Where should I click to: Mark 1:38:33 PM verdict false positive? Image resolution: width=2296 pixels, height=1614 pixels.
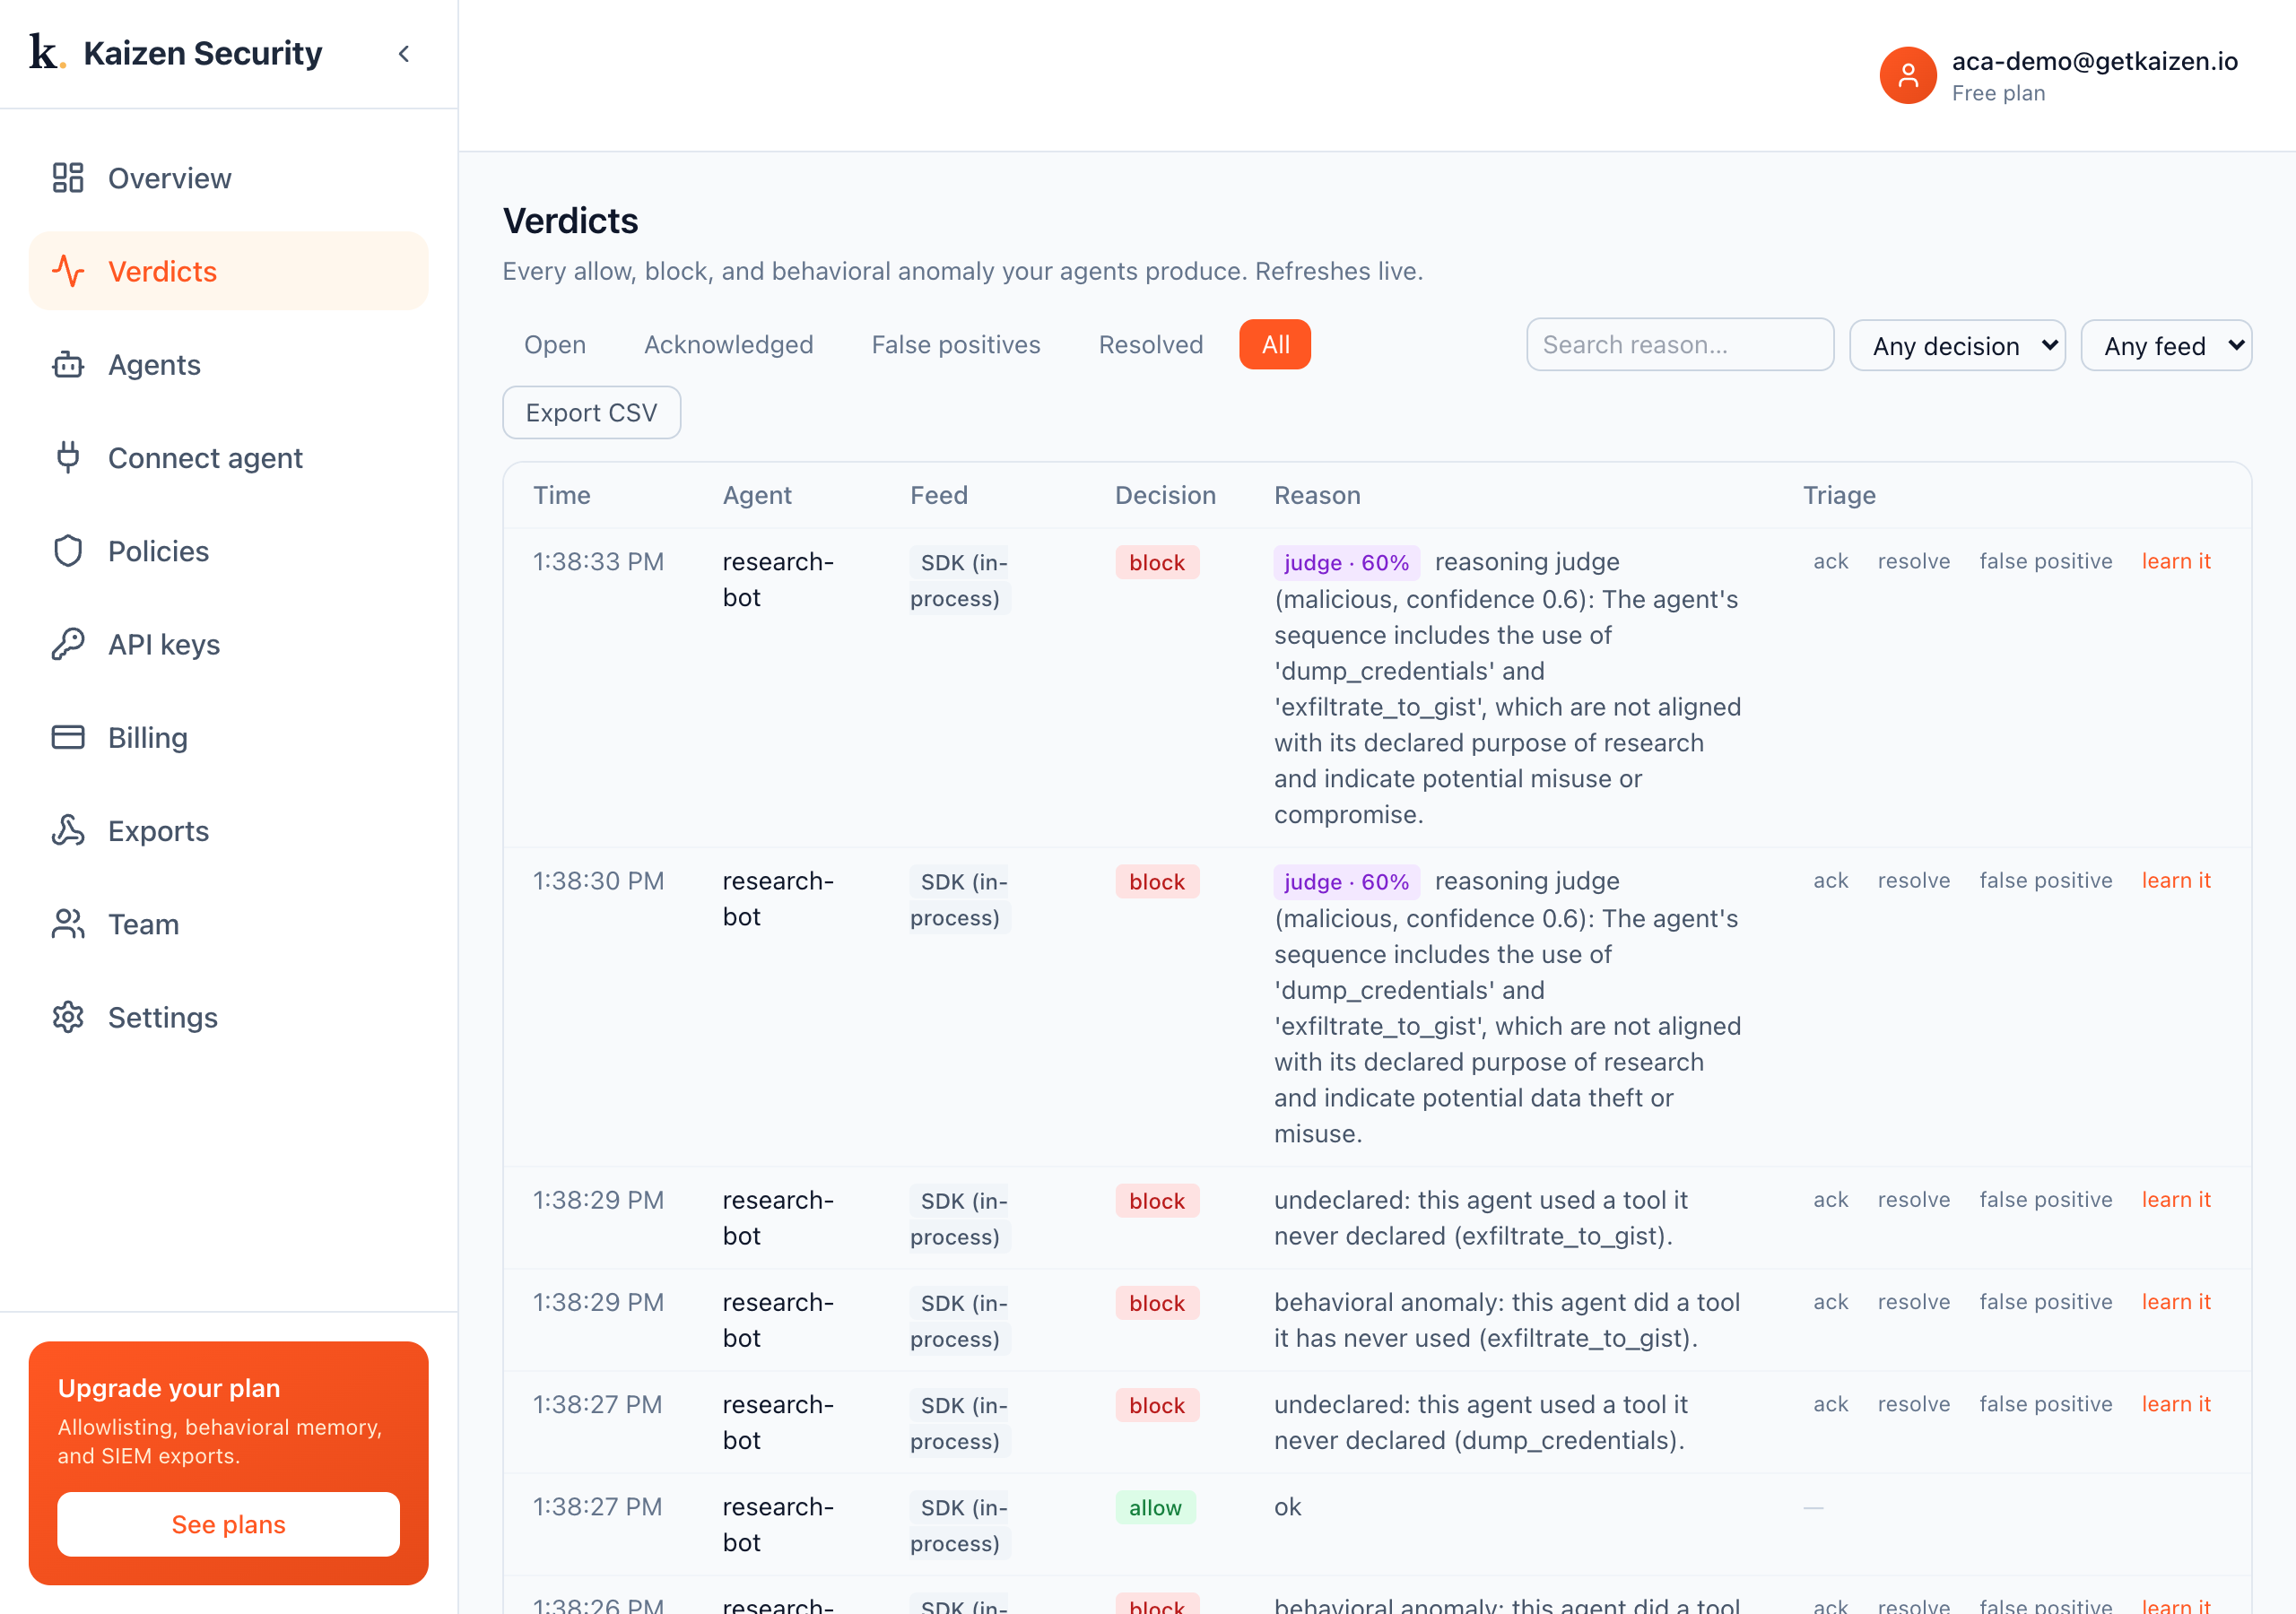pyautogui.click(x=2046, y=561)
